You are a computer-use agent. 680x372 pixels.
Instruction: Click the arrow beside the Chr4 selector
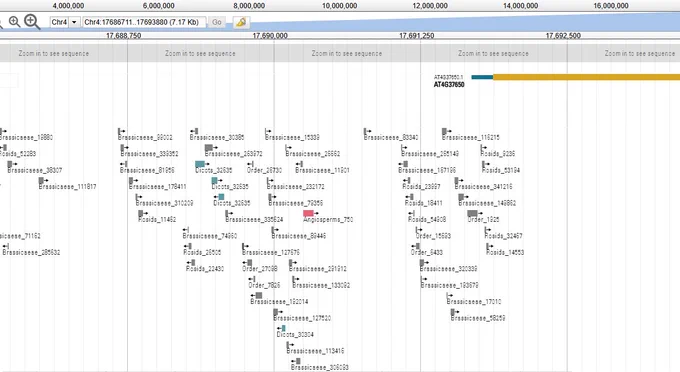[74, 22]
